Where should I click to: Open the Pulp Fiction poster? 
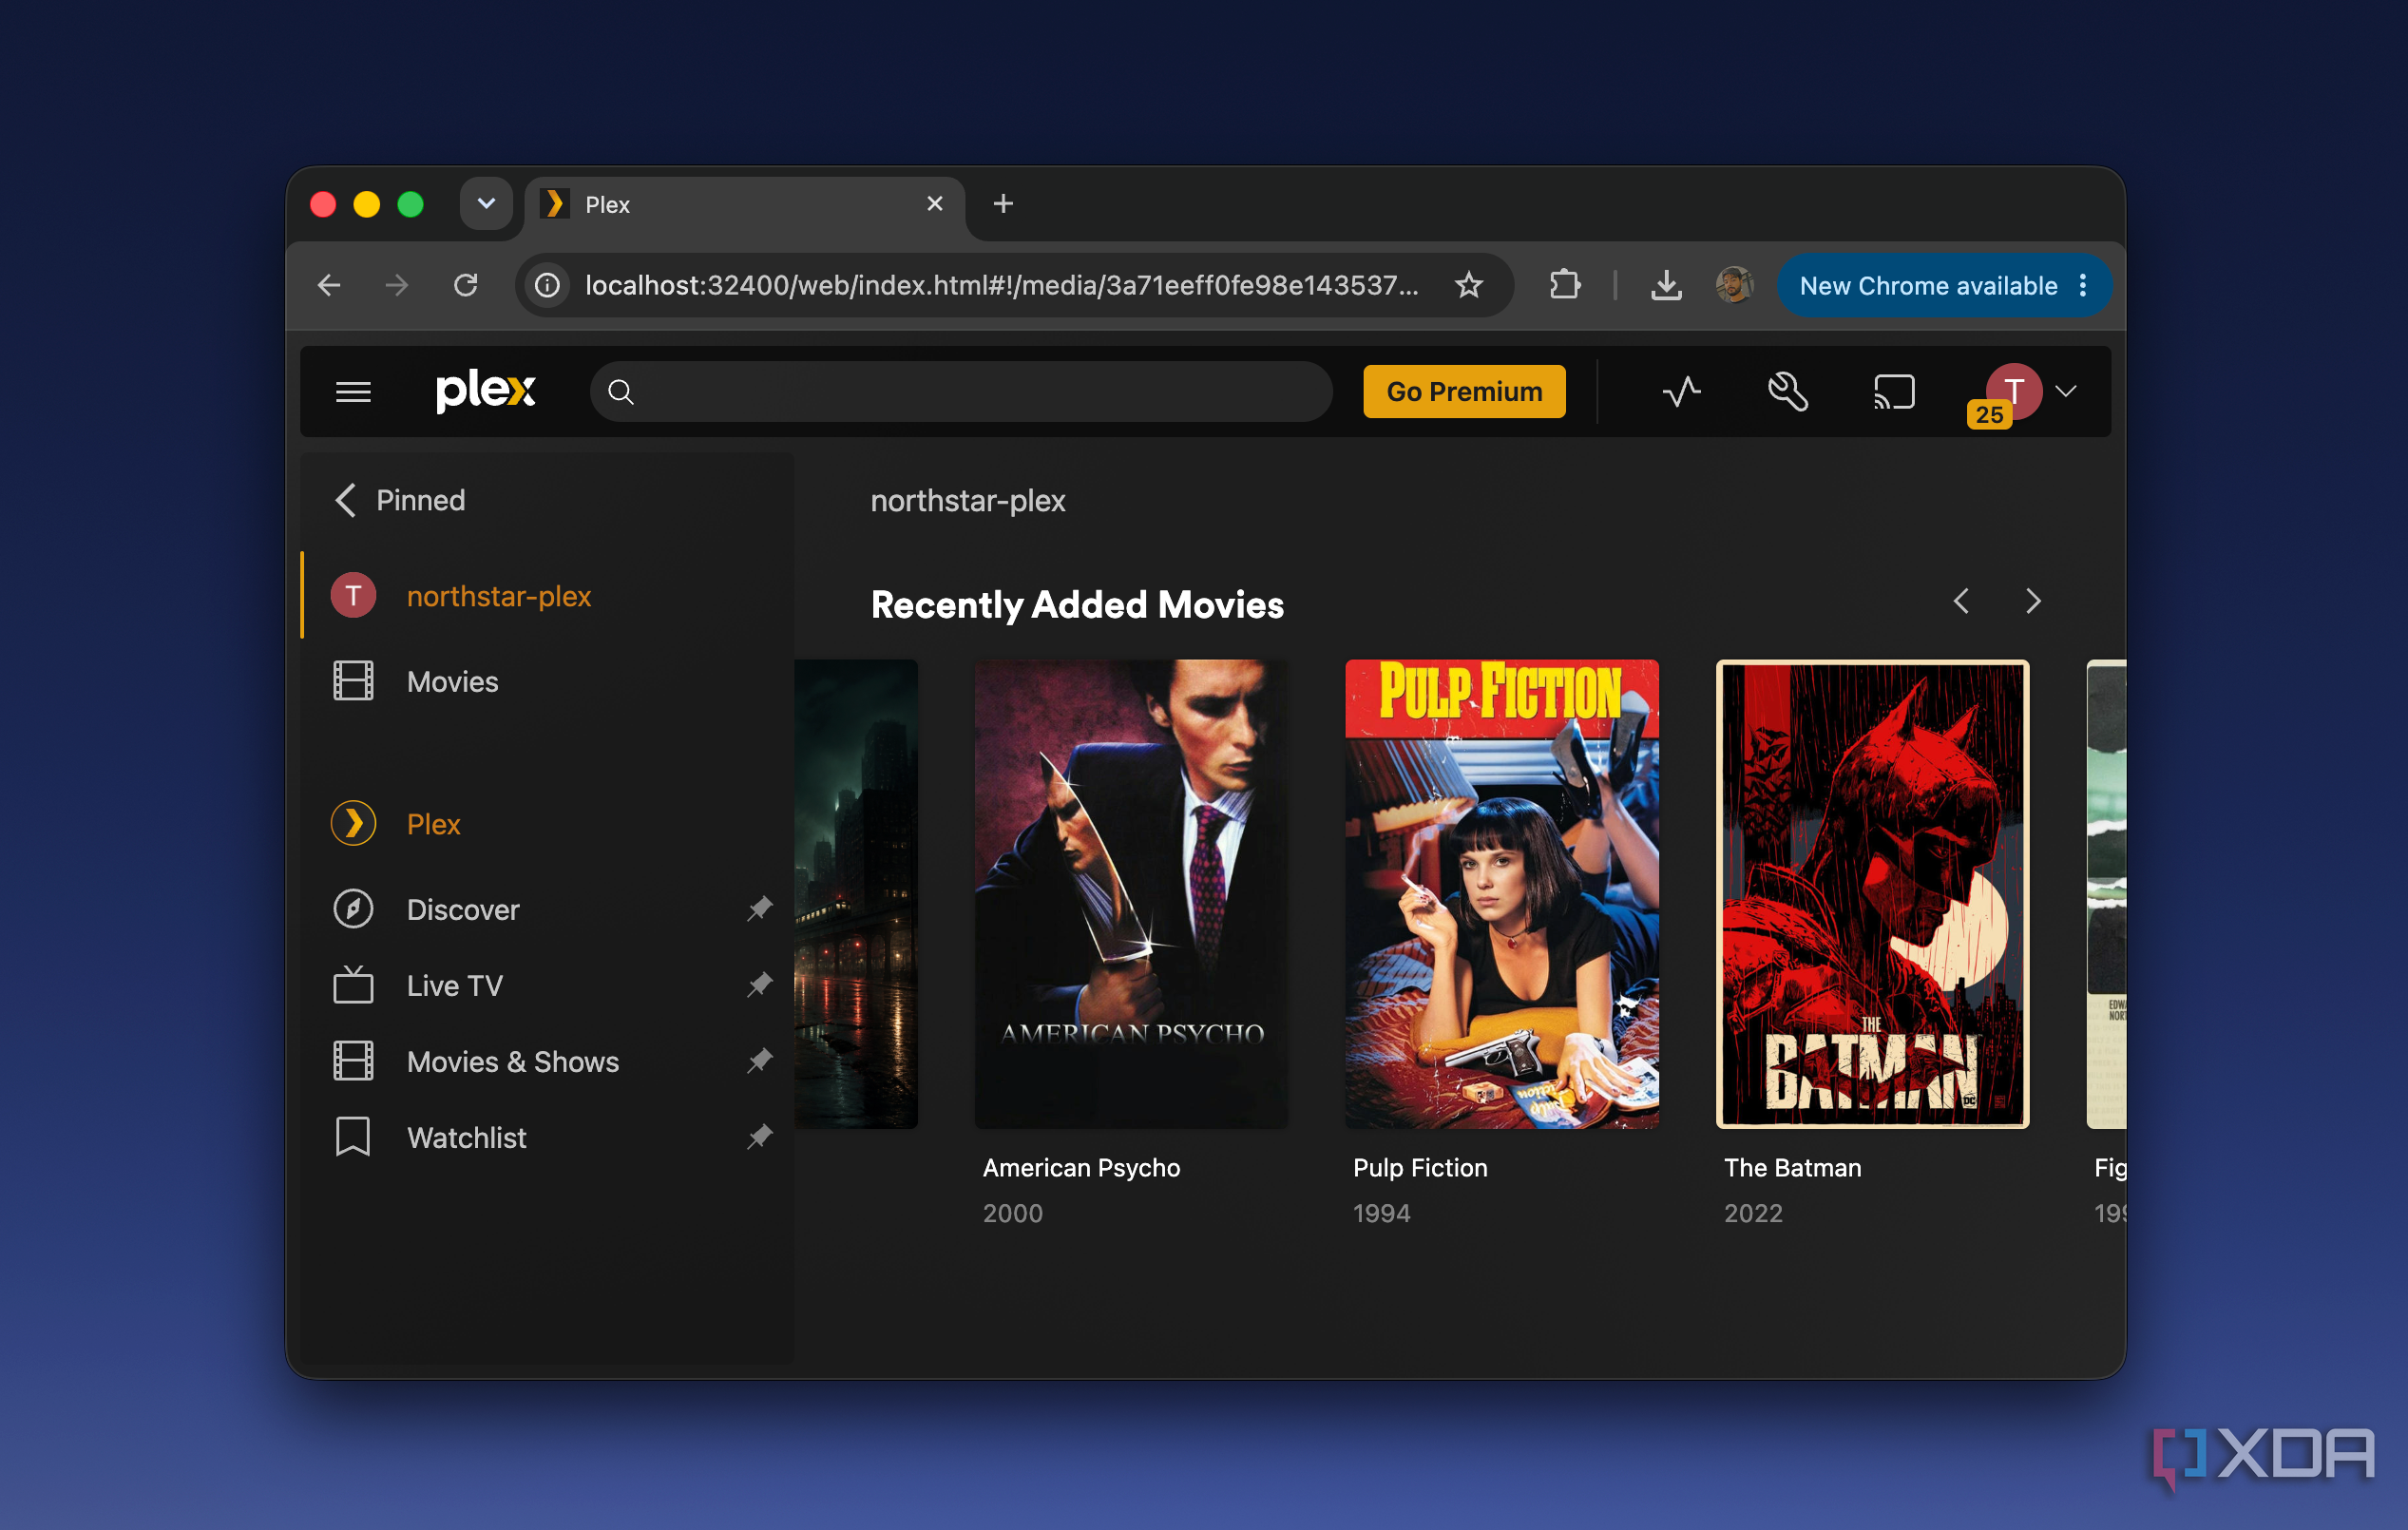click(1502, 894)
